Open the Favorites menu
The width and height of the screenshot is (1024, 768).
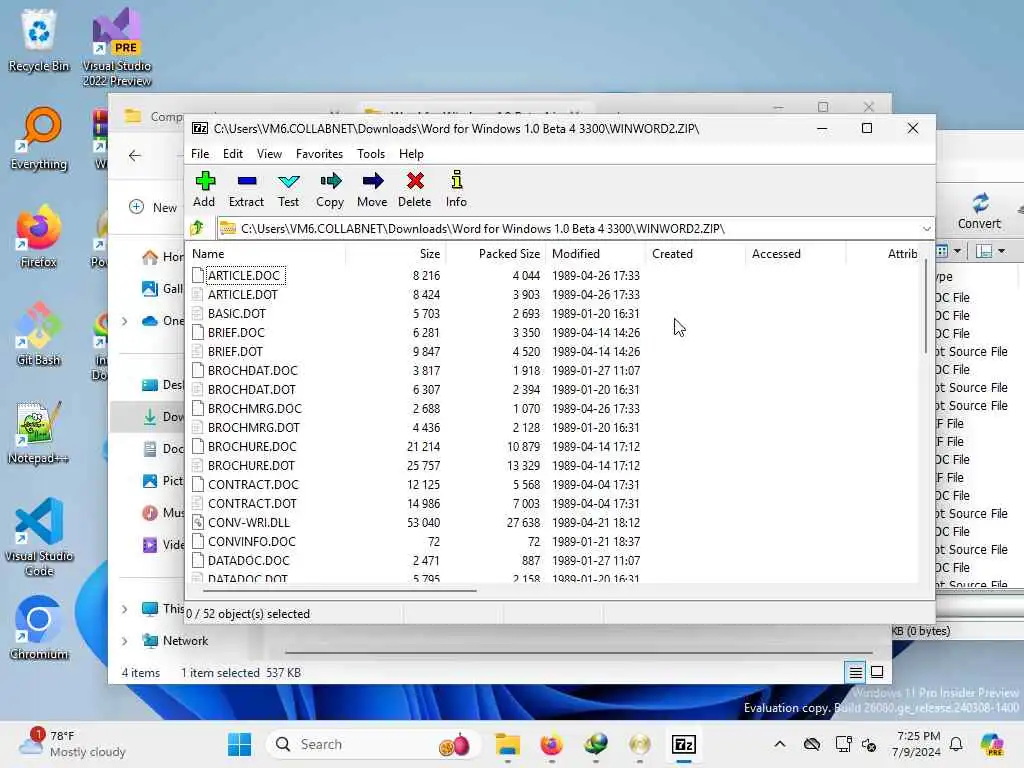coord(319,153)
